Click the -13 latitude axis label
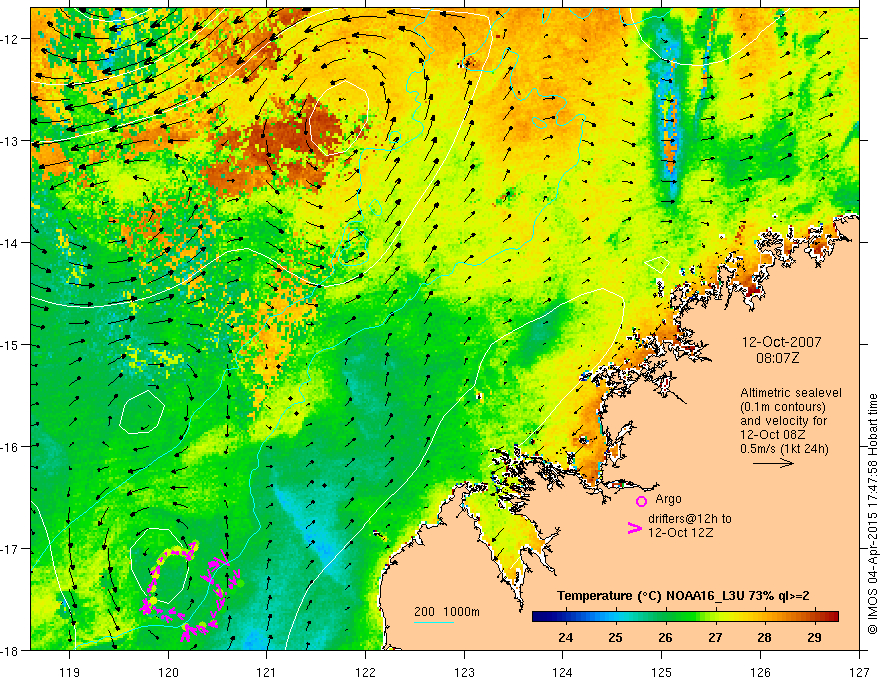 (x=11, y=141)
